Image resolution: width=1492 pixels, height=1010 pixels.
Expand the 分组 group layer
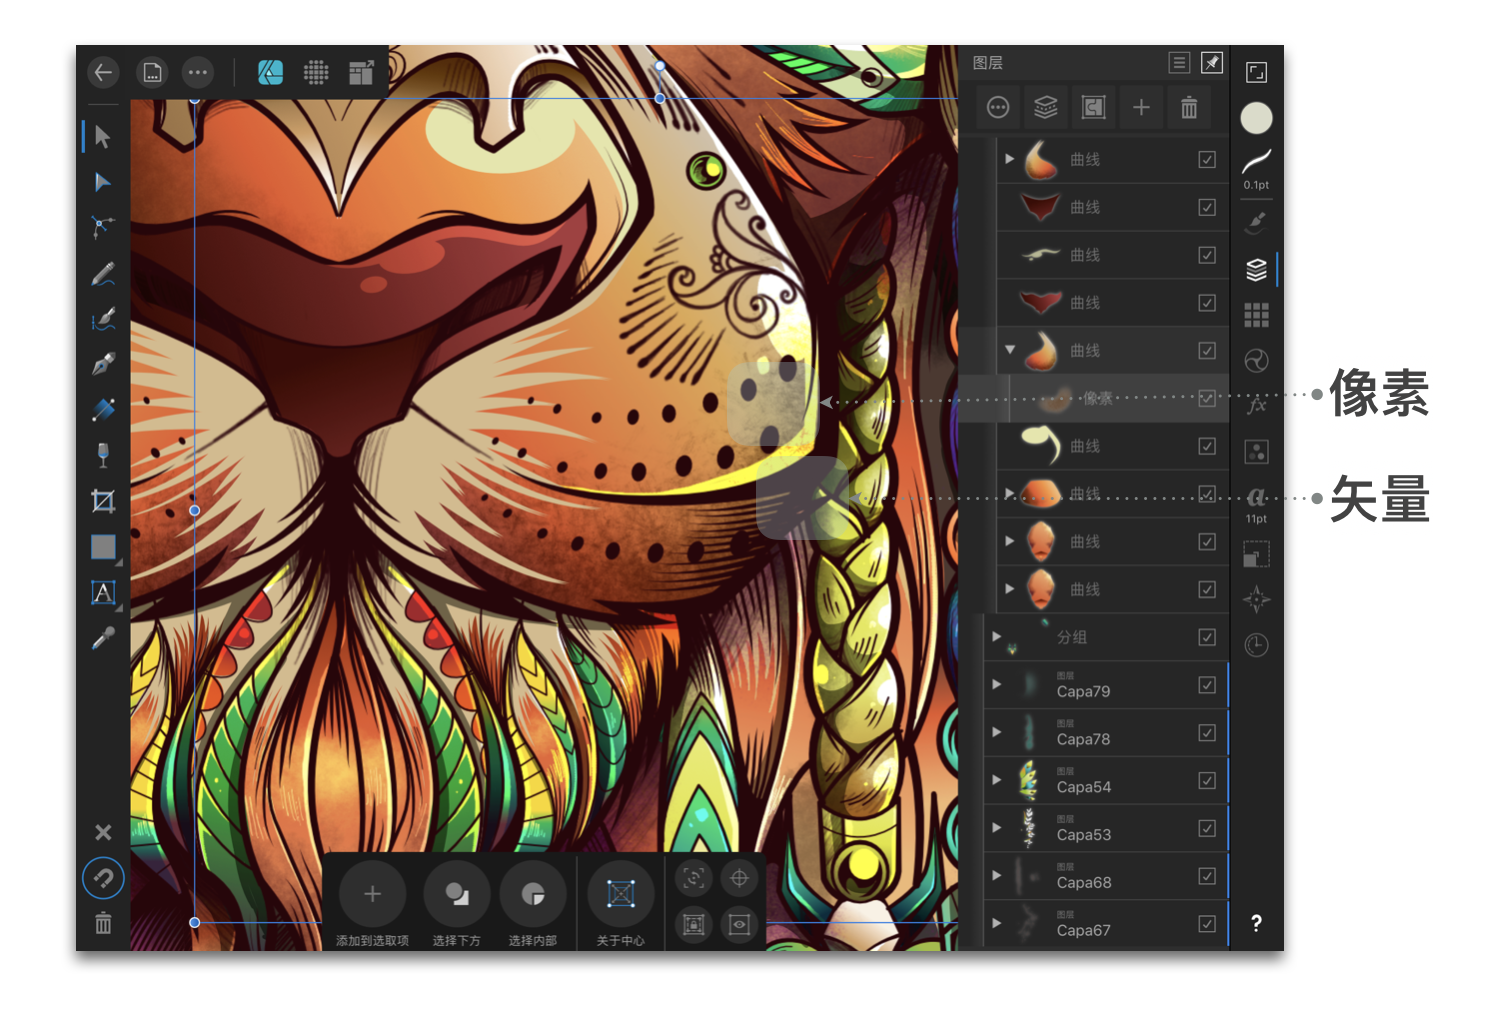click(996, 636)
